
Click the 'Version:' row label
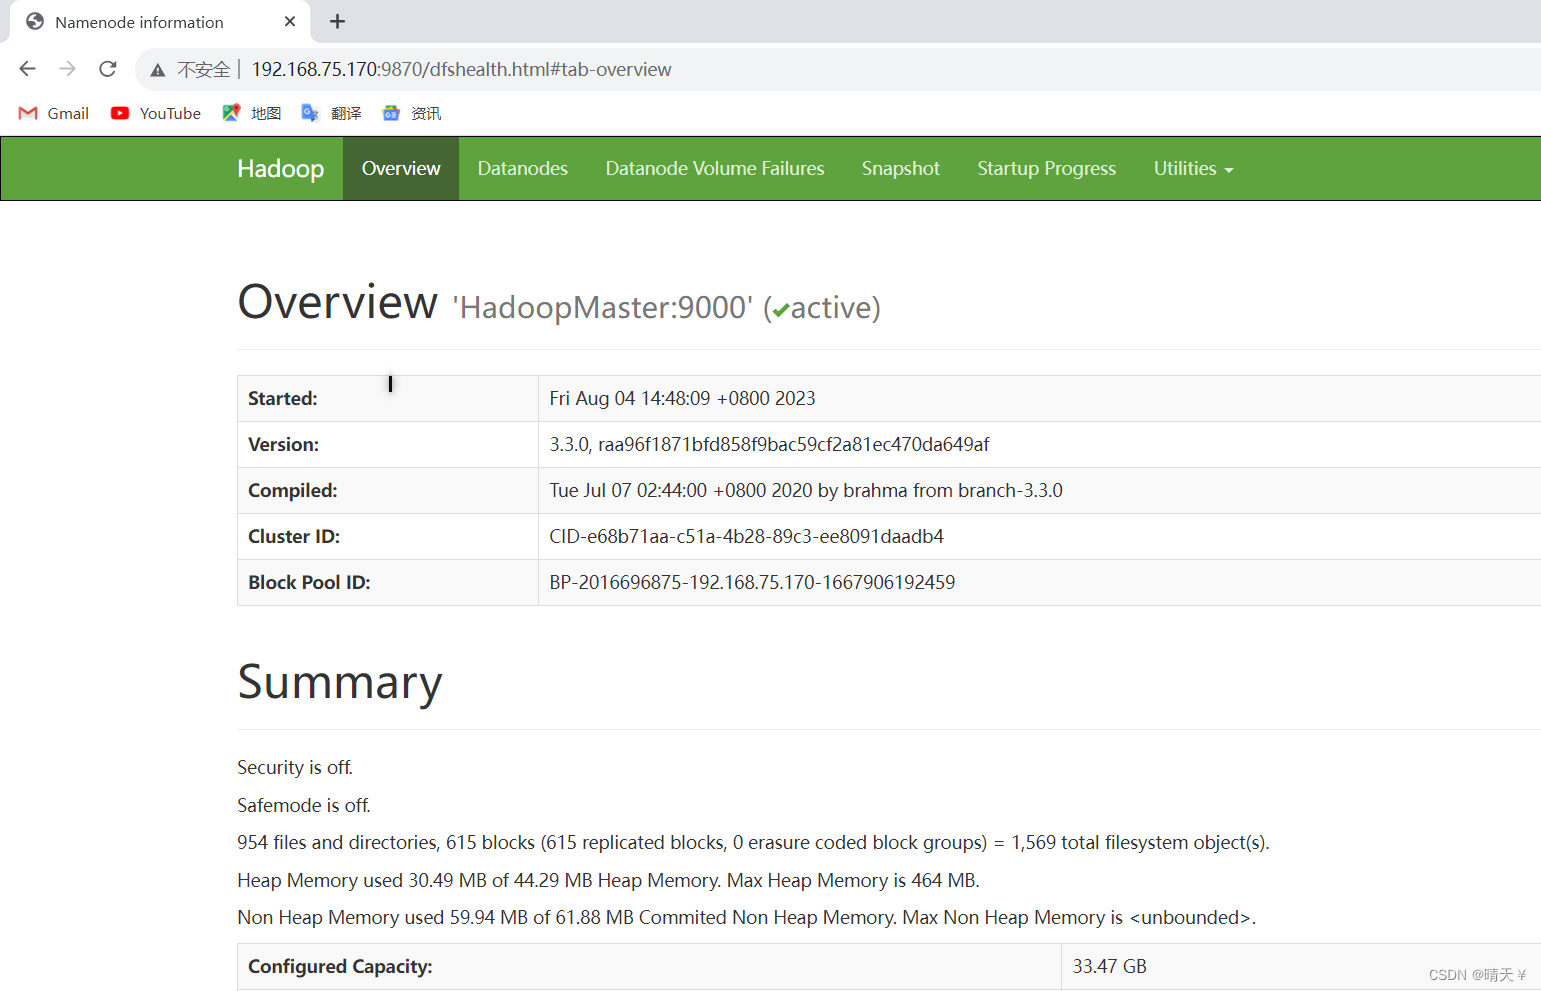point(284,445)
